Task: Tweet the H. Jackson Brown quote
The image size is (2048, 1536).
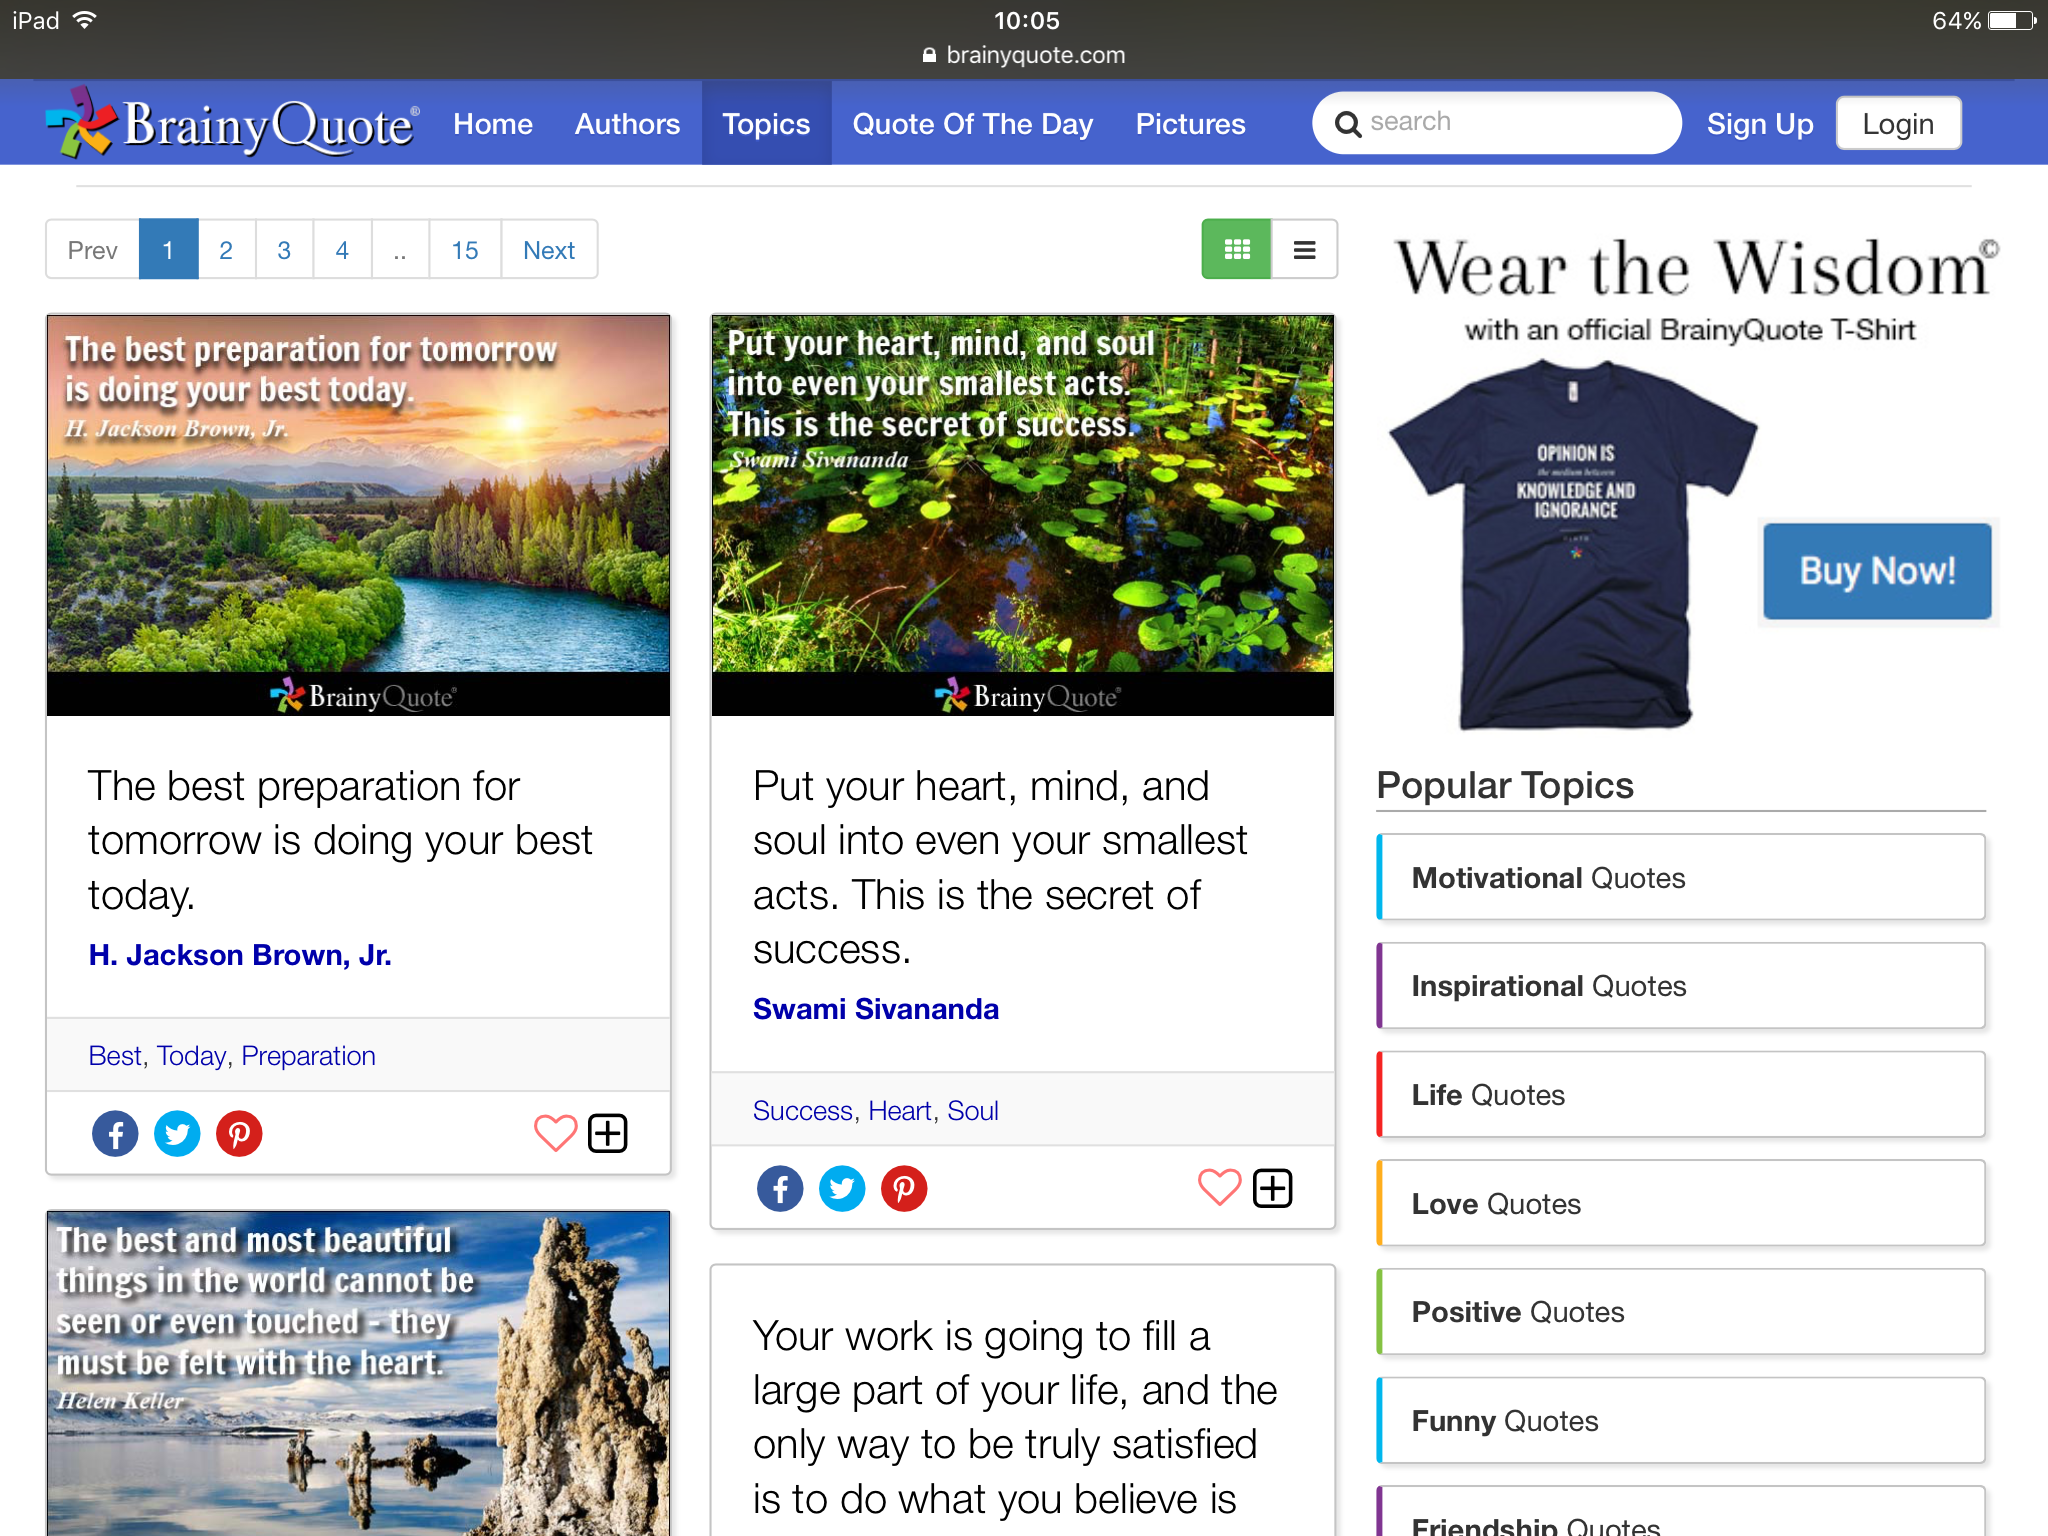Action: coord(177,1134)
